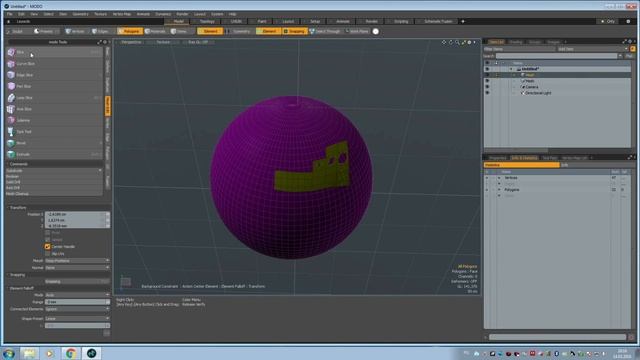
Task: Toggle the Snapping button in toolbar
Action: (x=294, y=31)
